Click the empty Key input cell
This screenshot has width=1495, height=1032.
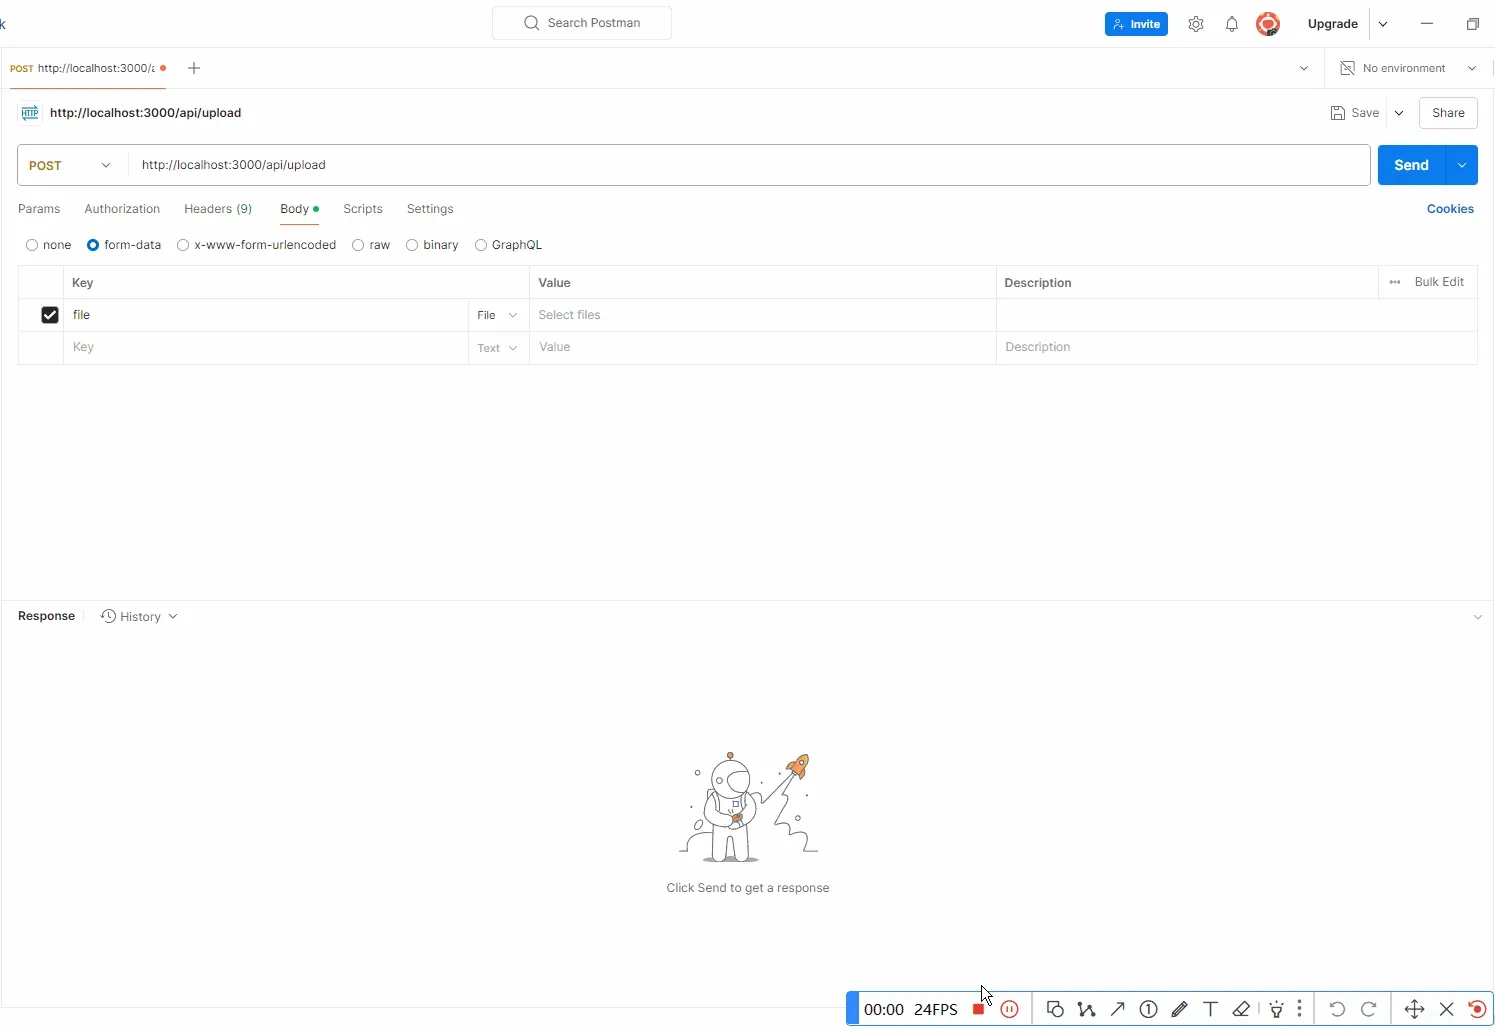[266, 348]
